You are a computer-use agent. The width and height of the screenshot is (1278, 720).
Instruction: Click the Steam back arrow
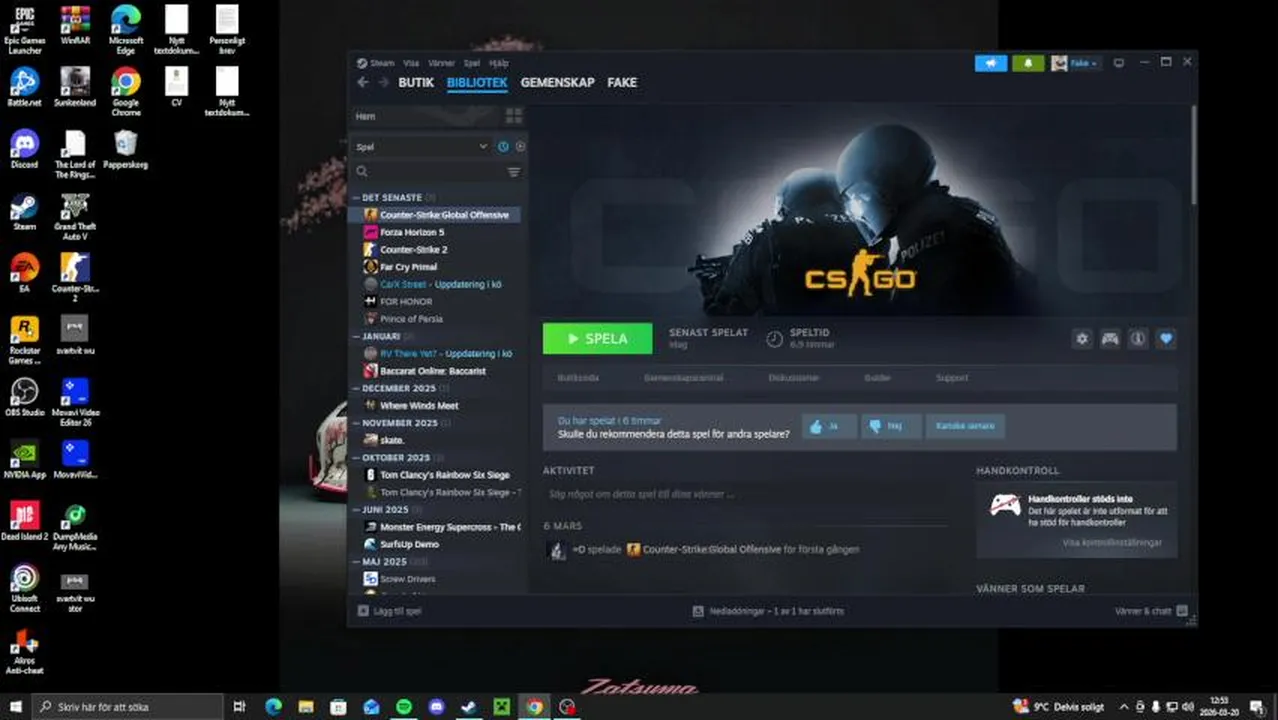(x=363, y=83)
